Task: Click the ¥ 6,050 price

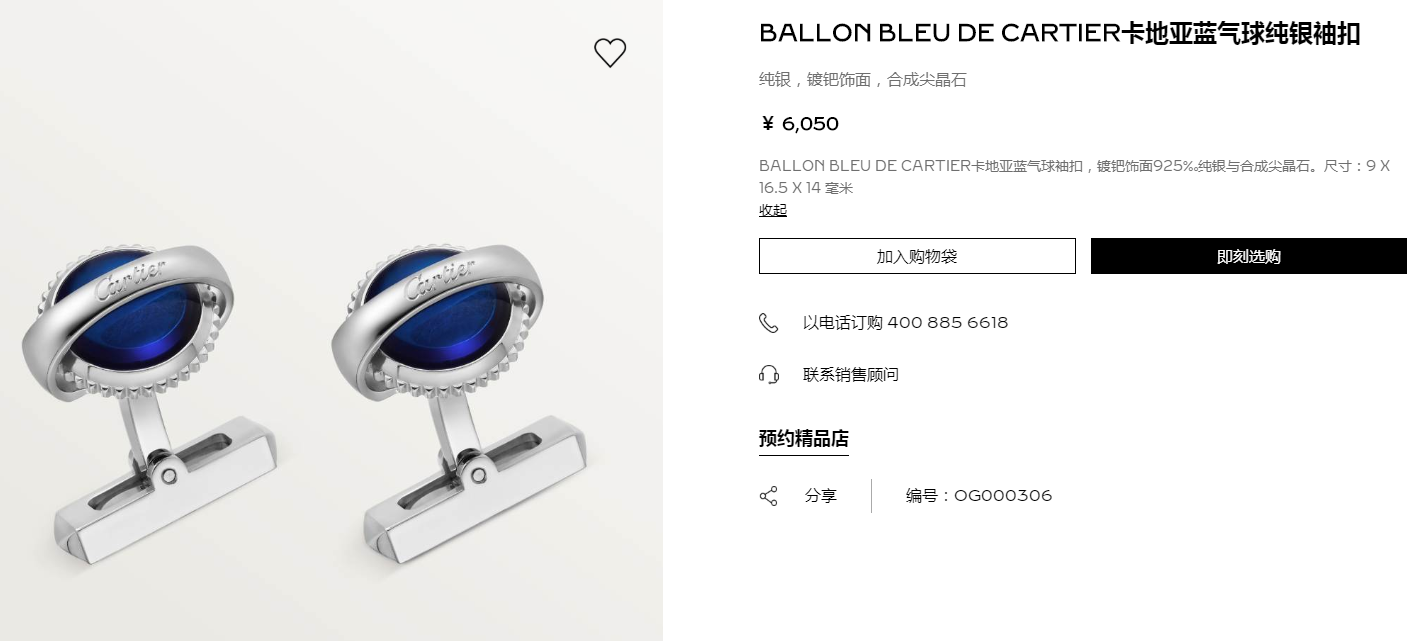Action: click(800, 124)
